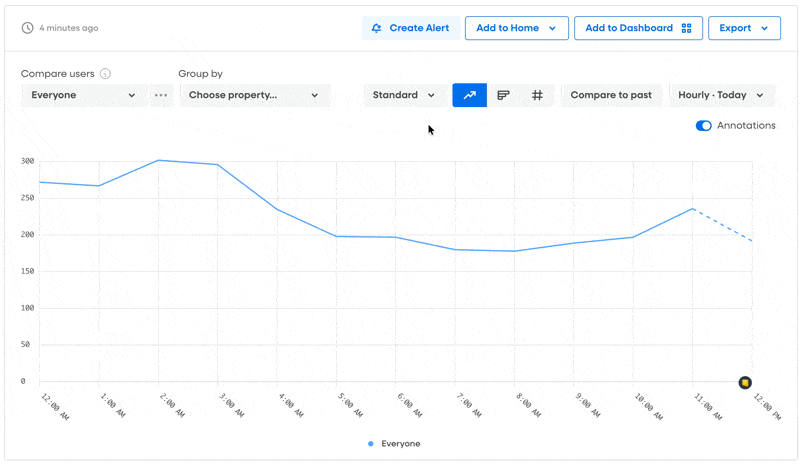Open the three-dot more options button
800x465 pixels.
tap(161, 95)
